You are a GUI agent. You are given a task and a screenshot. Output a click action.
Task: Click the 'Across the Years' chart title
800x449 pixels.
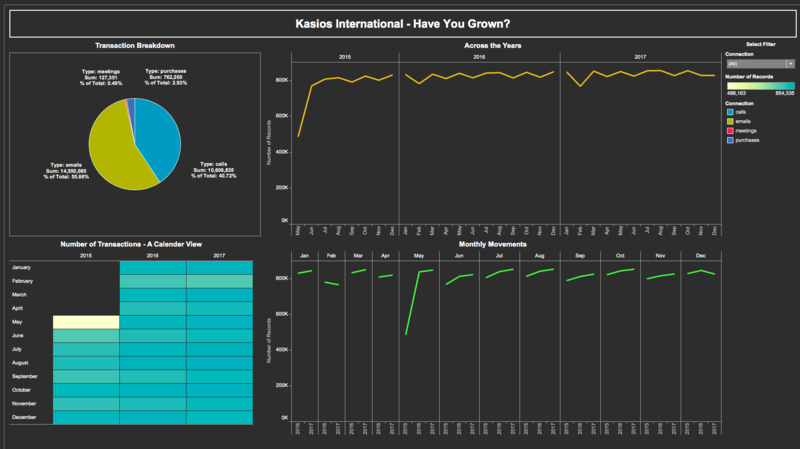[x=492, y=45]
